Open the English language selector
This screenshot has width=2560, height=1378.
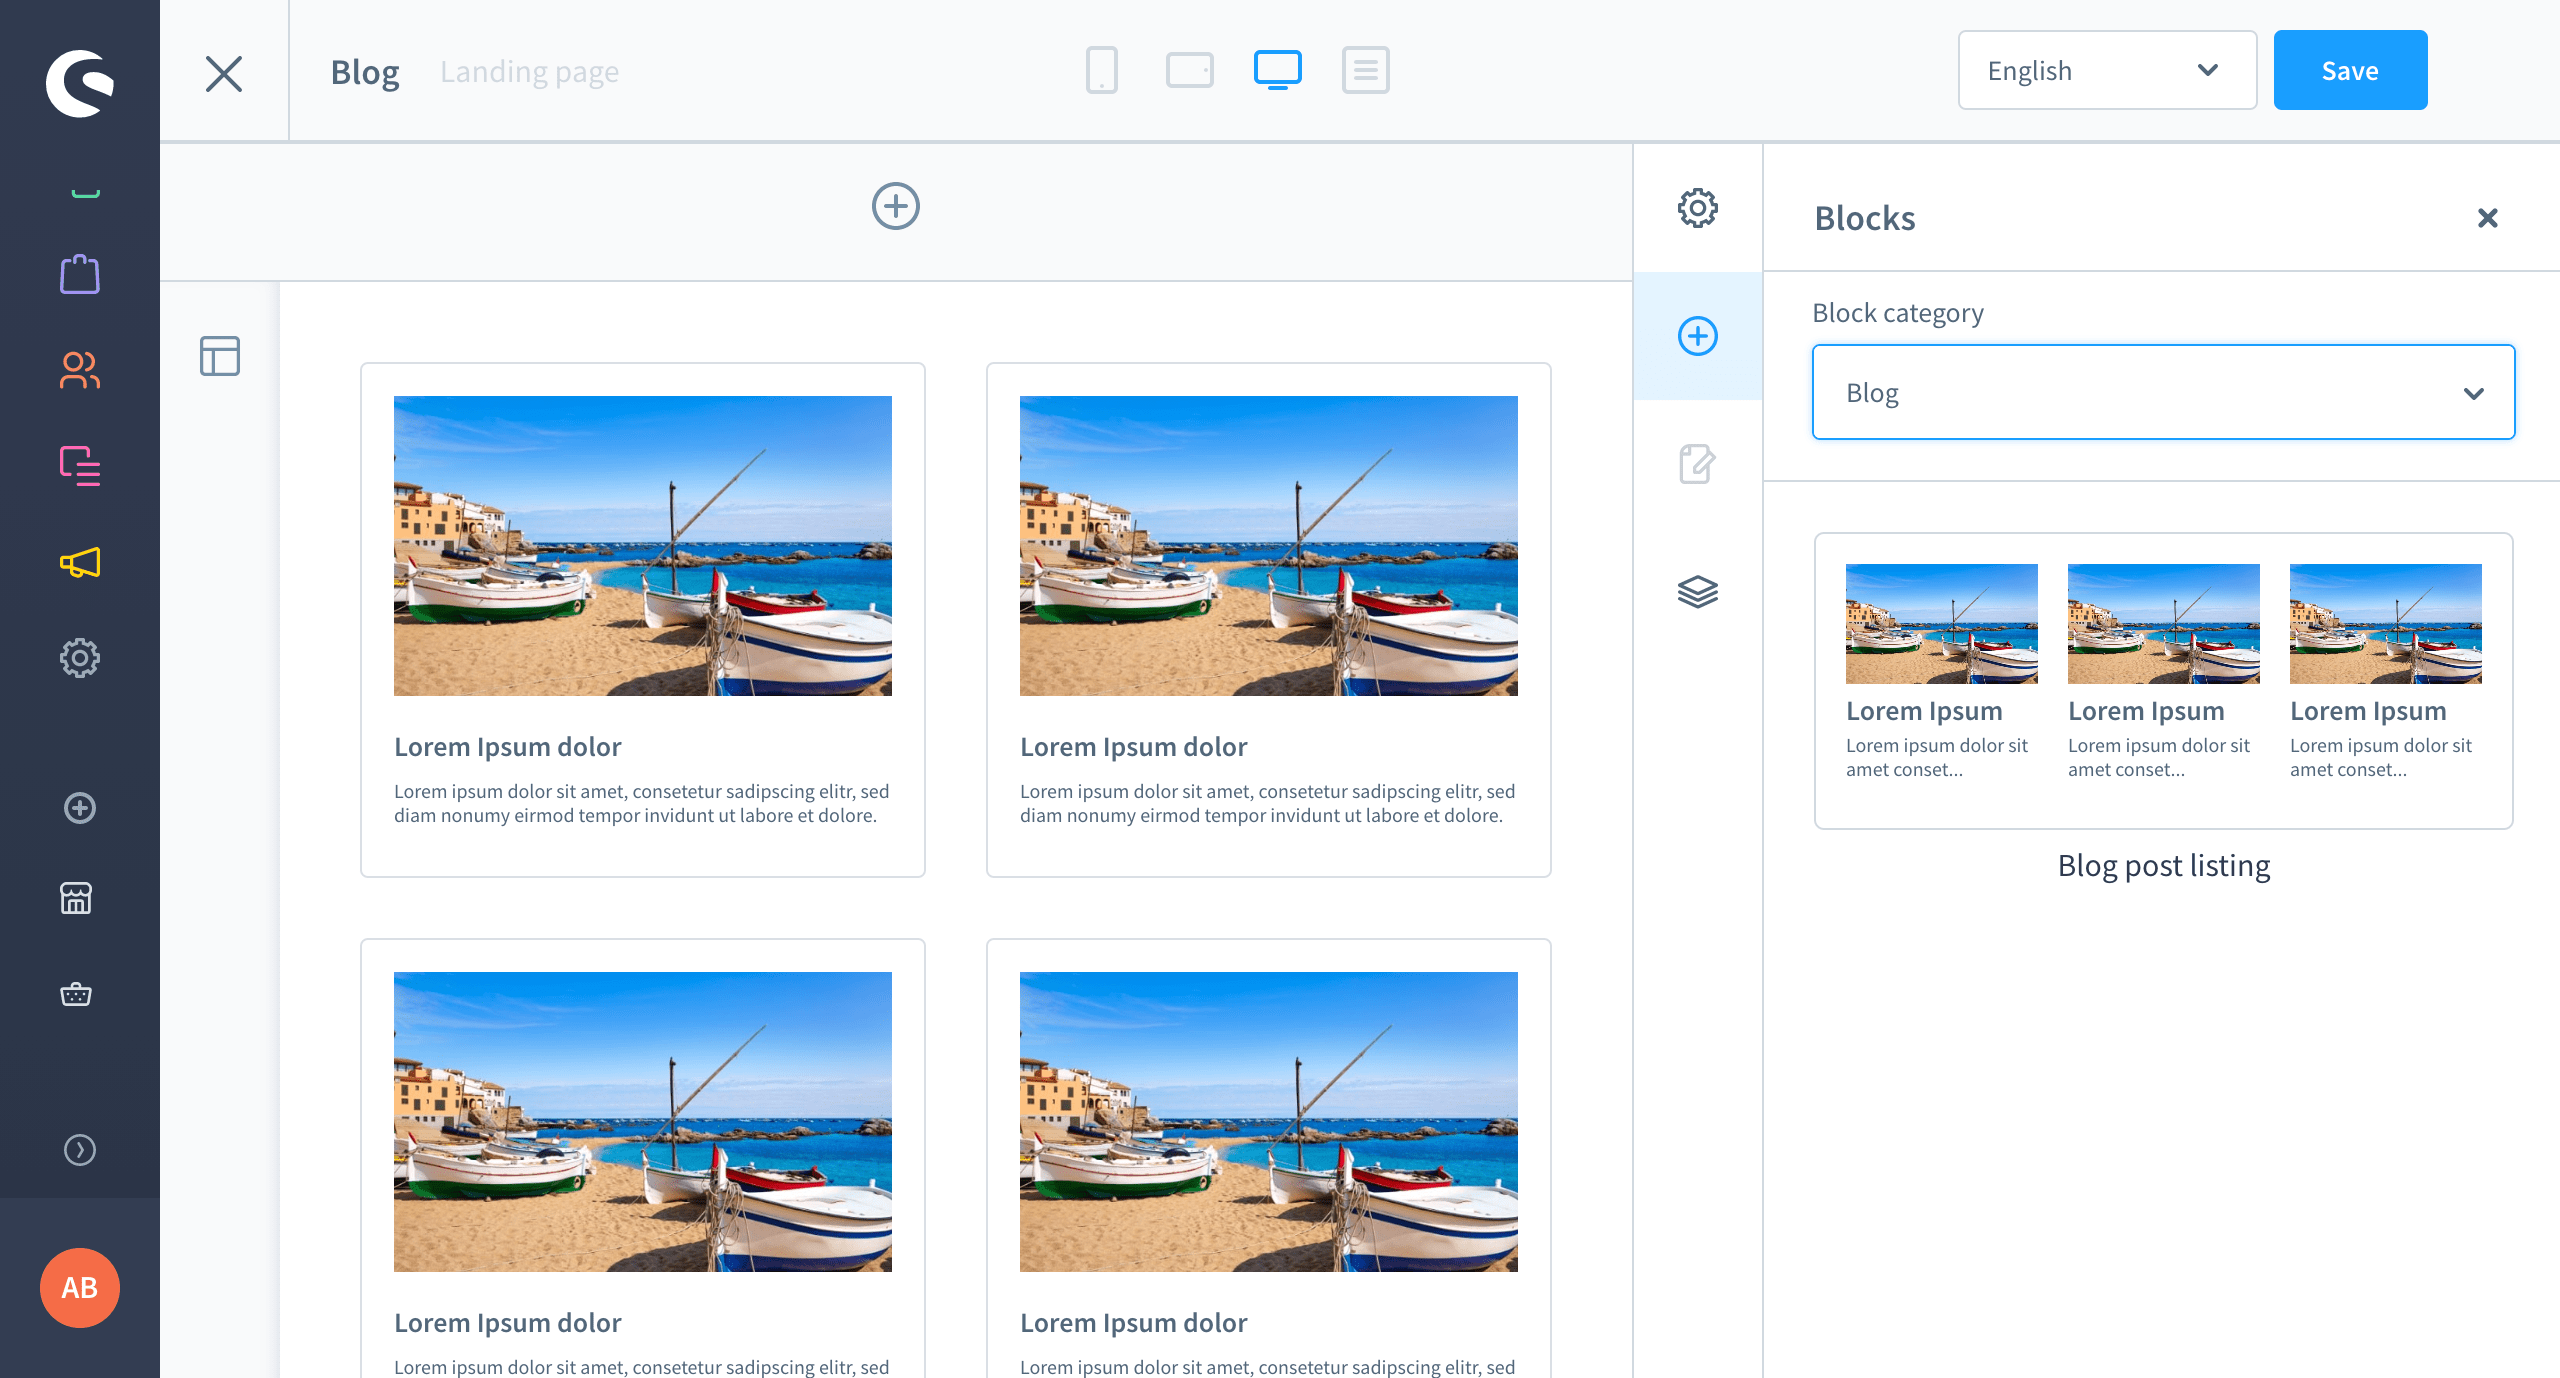click(x=2106, y=70)
